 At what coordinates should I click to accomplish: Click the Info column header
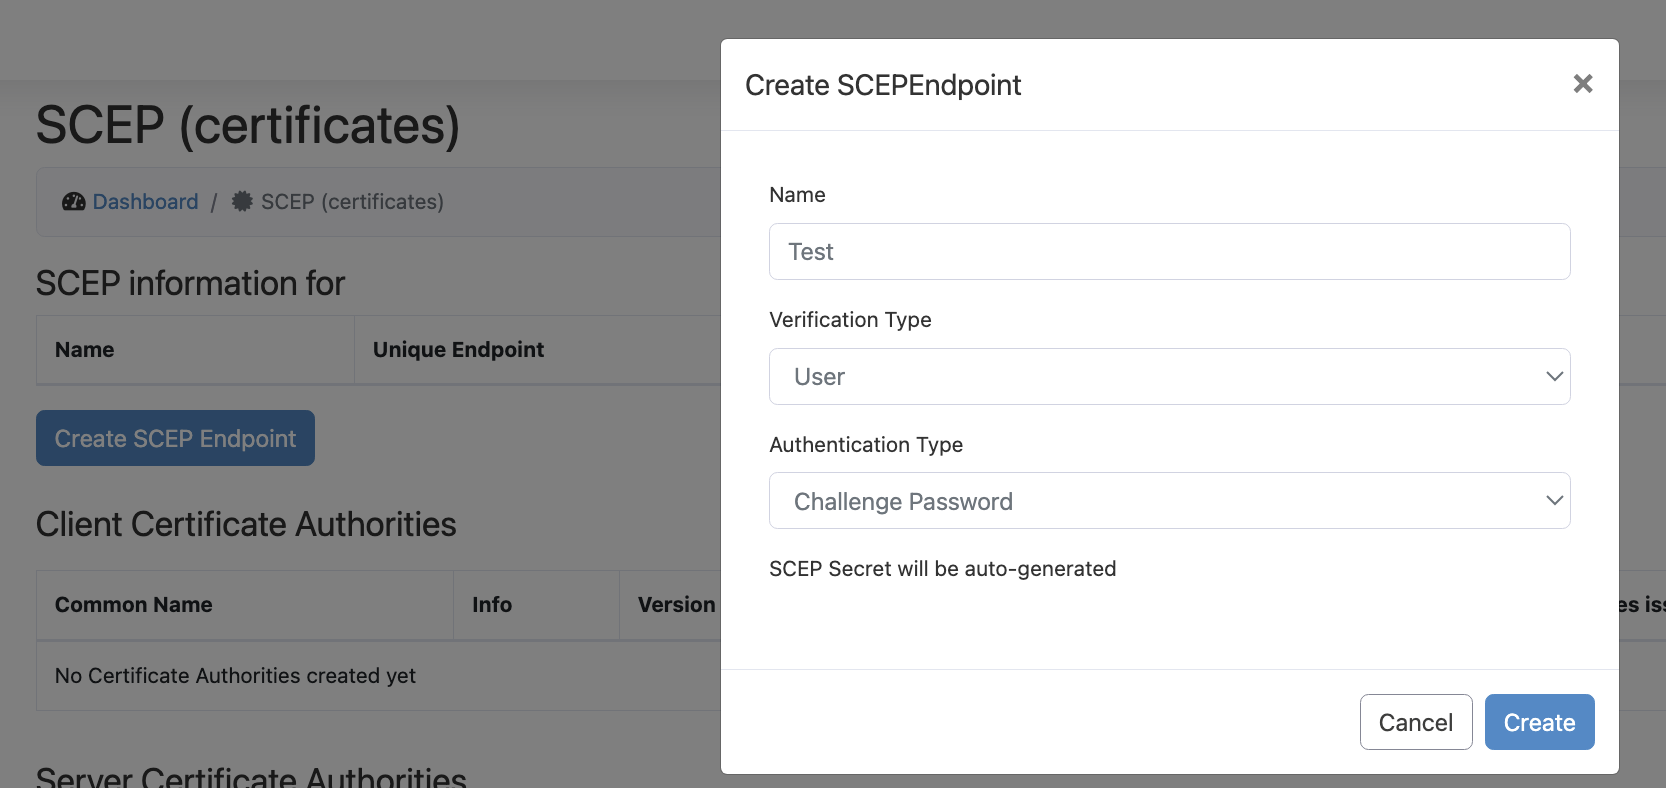pyautogui.click(x=492, y=605)
